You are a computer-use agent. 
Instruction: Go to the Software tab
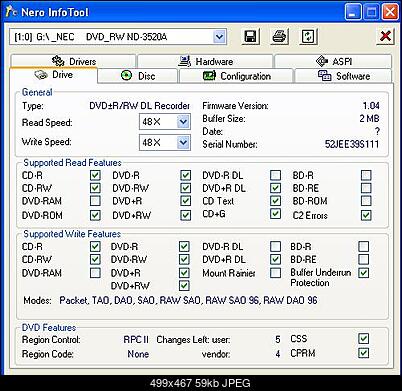(x=343, y=76)
